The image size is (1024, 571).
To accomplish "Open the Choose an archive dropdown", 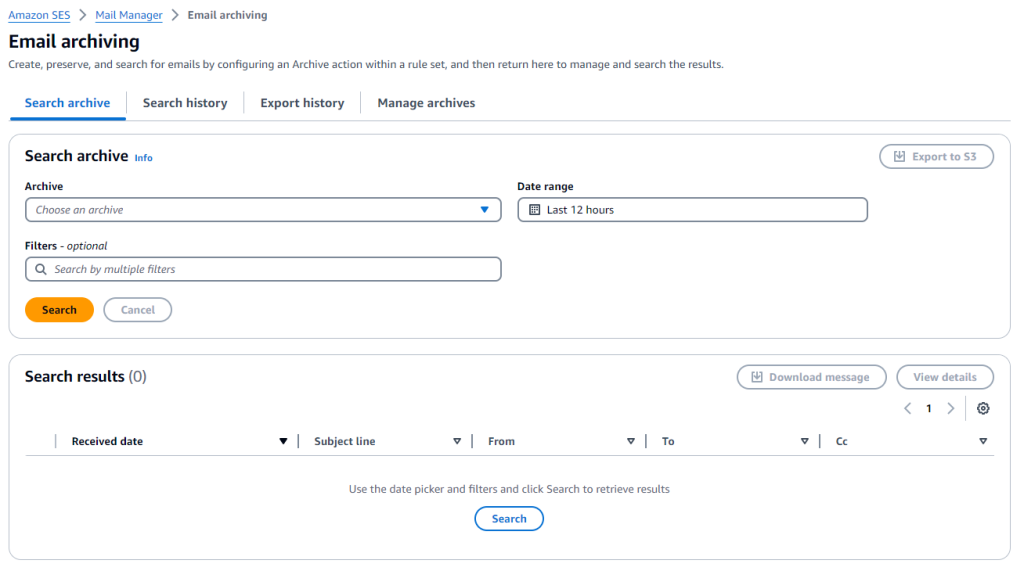I will pos(263,210).
